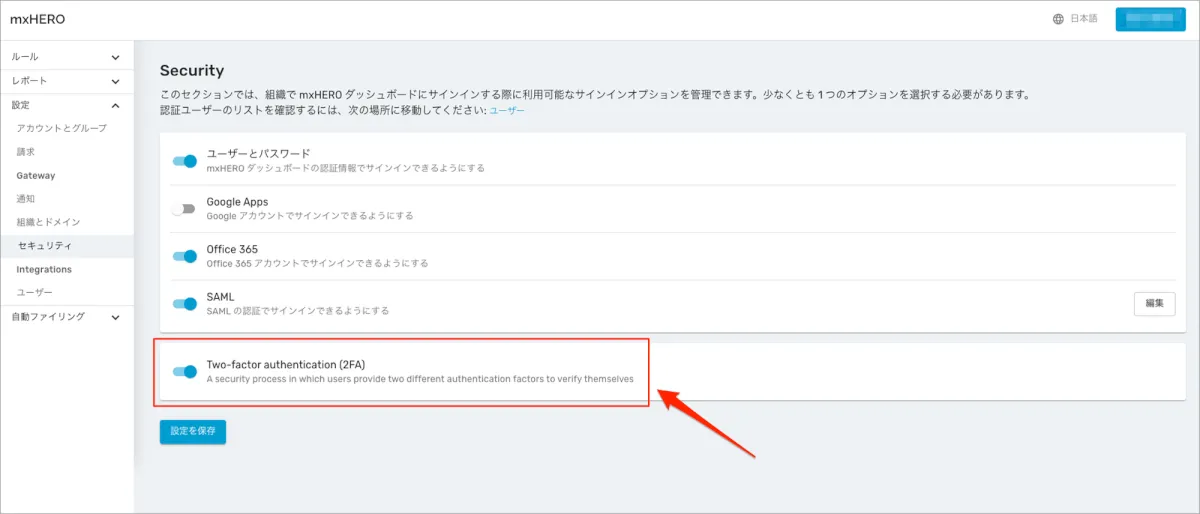The width and height of the screenshot is (1200, 514).
Task: Enable Google Apps sign-in toggle
Action: click(184, 209)
